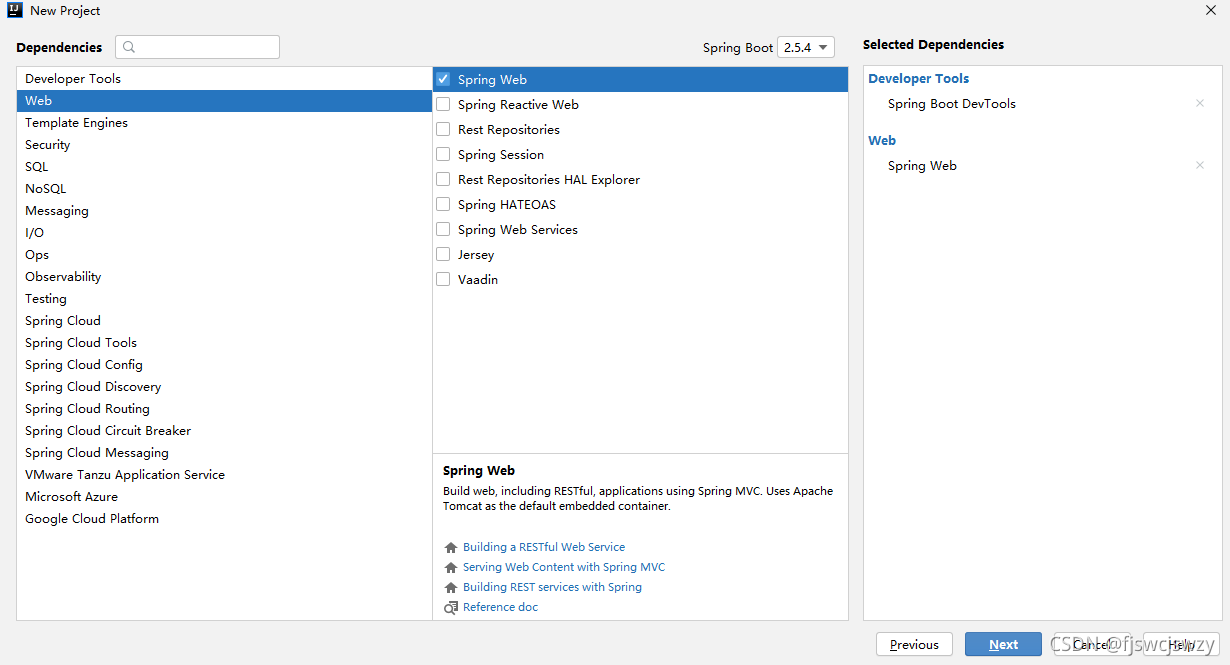Click home icon beside Building REST services
The width and height of the screenshot is (1230, 665).
pos(450,588)
